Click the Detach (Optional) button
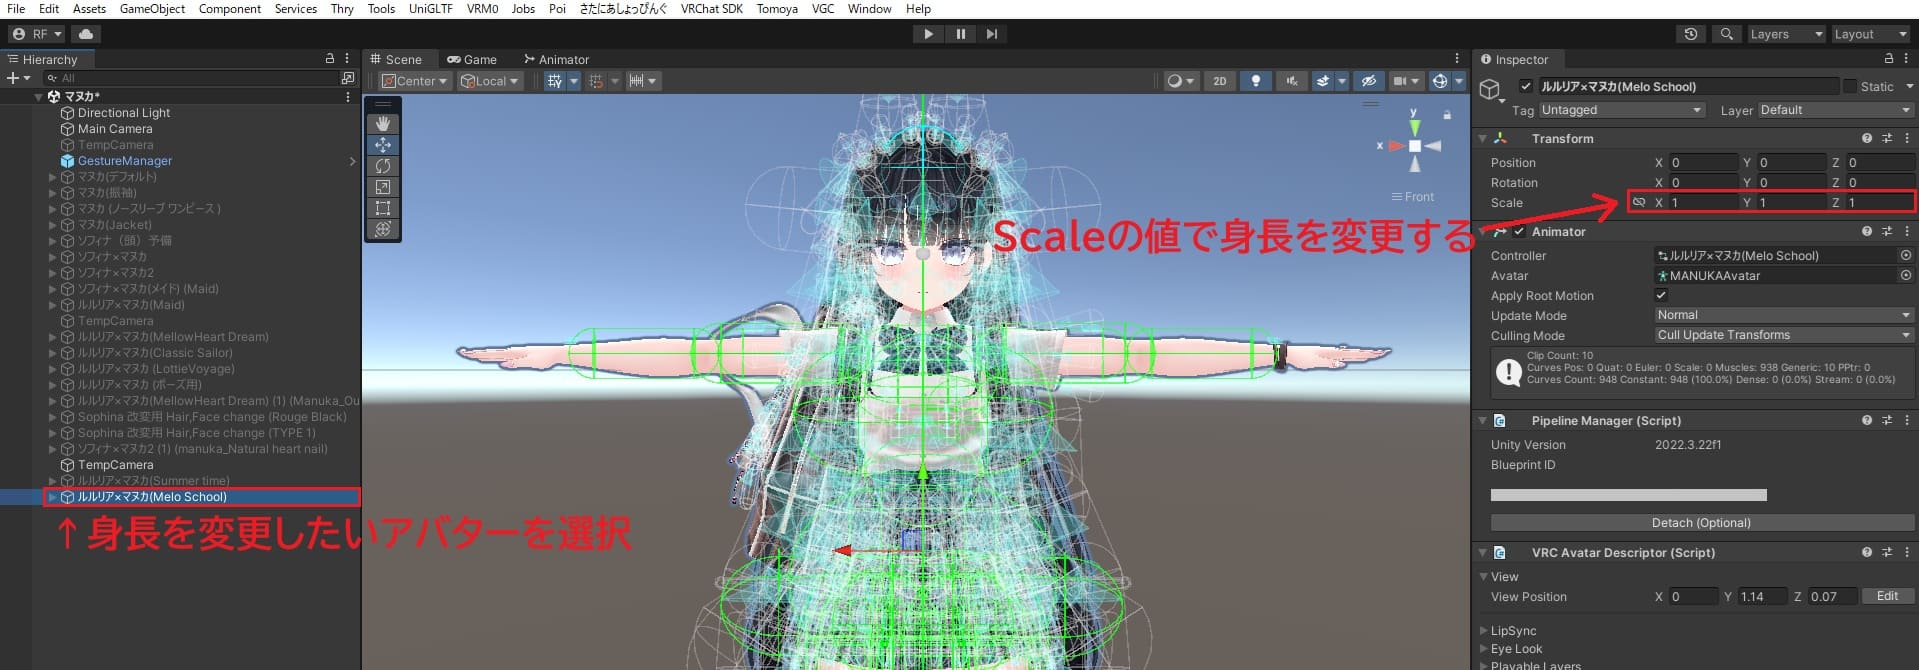The width and height of the screenshot is (1919, 670). click(1702, 522)
